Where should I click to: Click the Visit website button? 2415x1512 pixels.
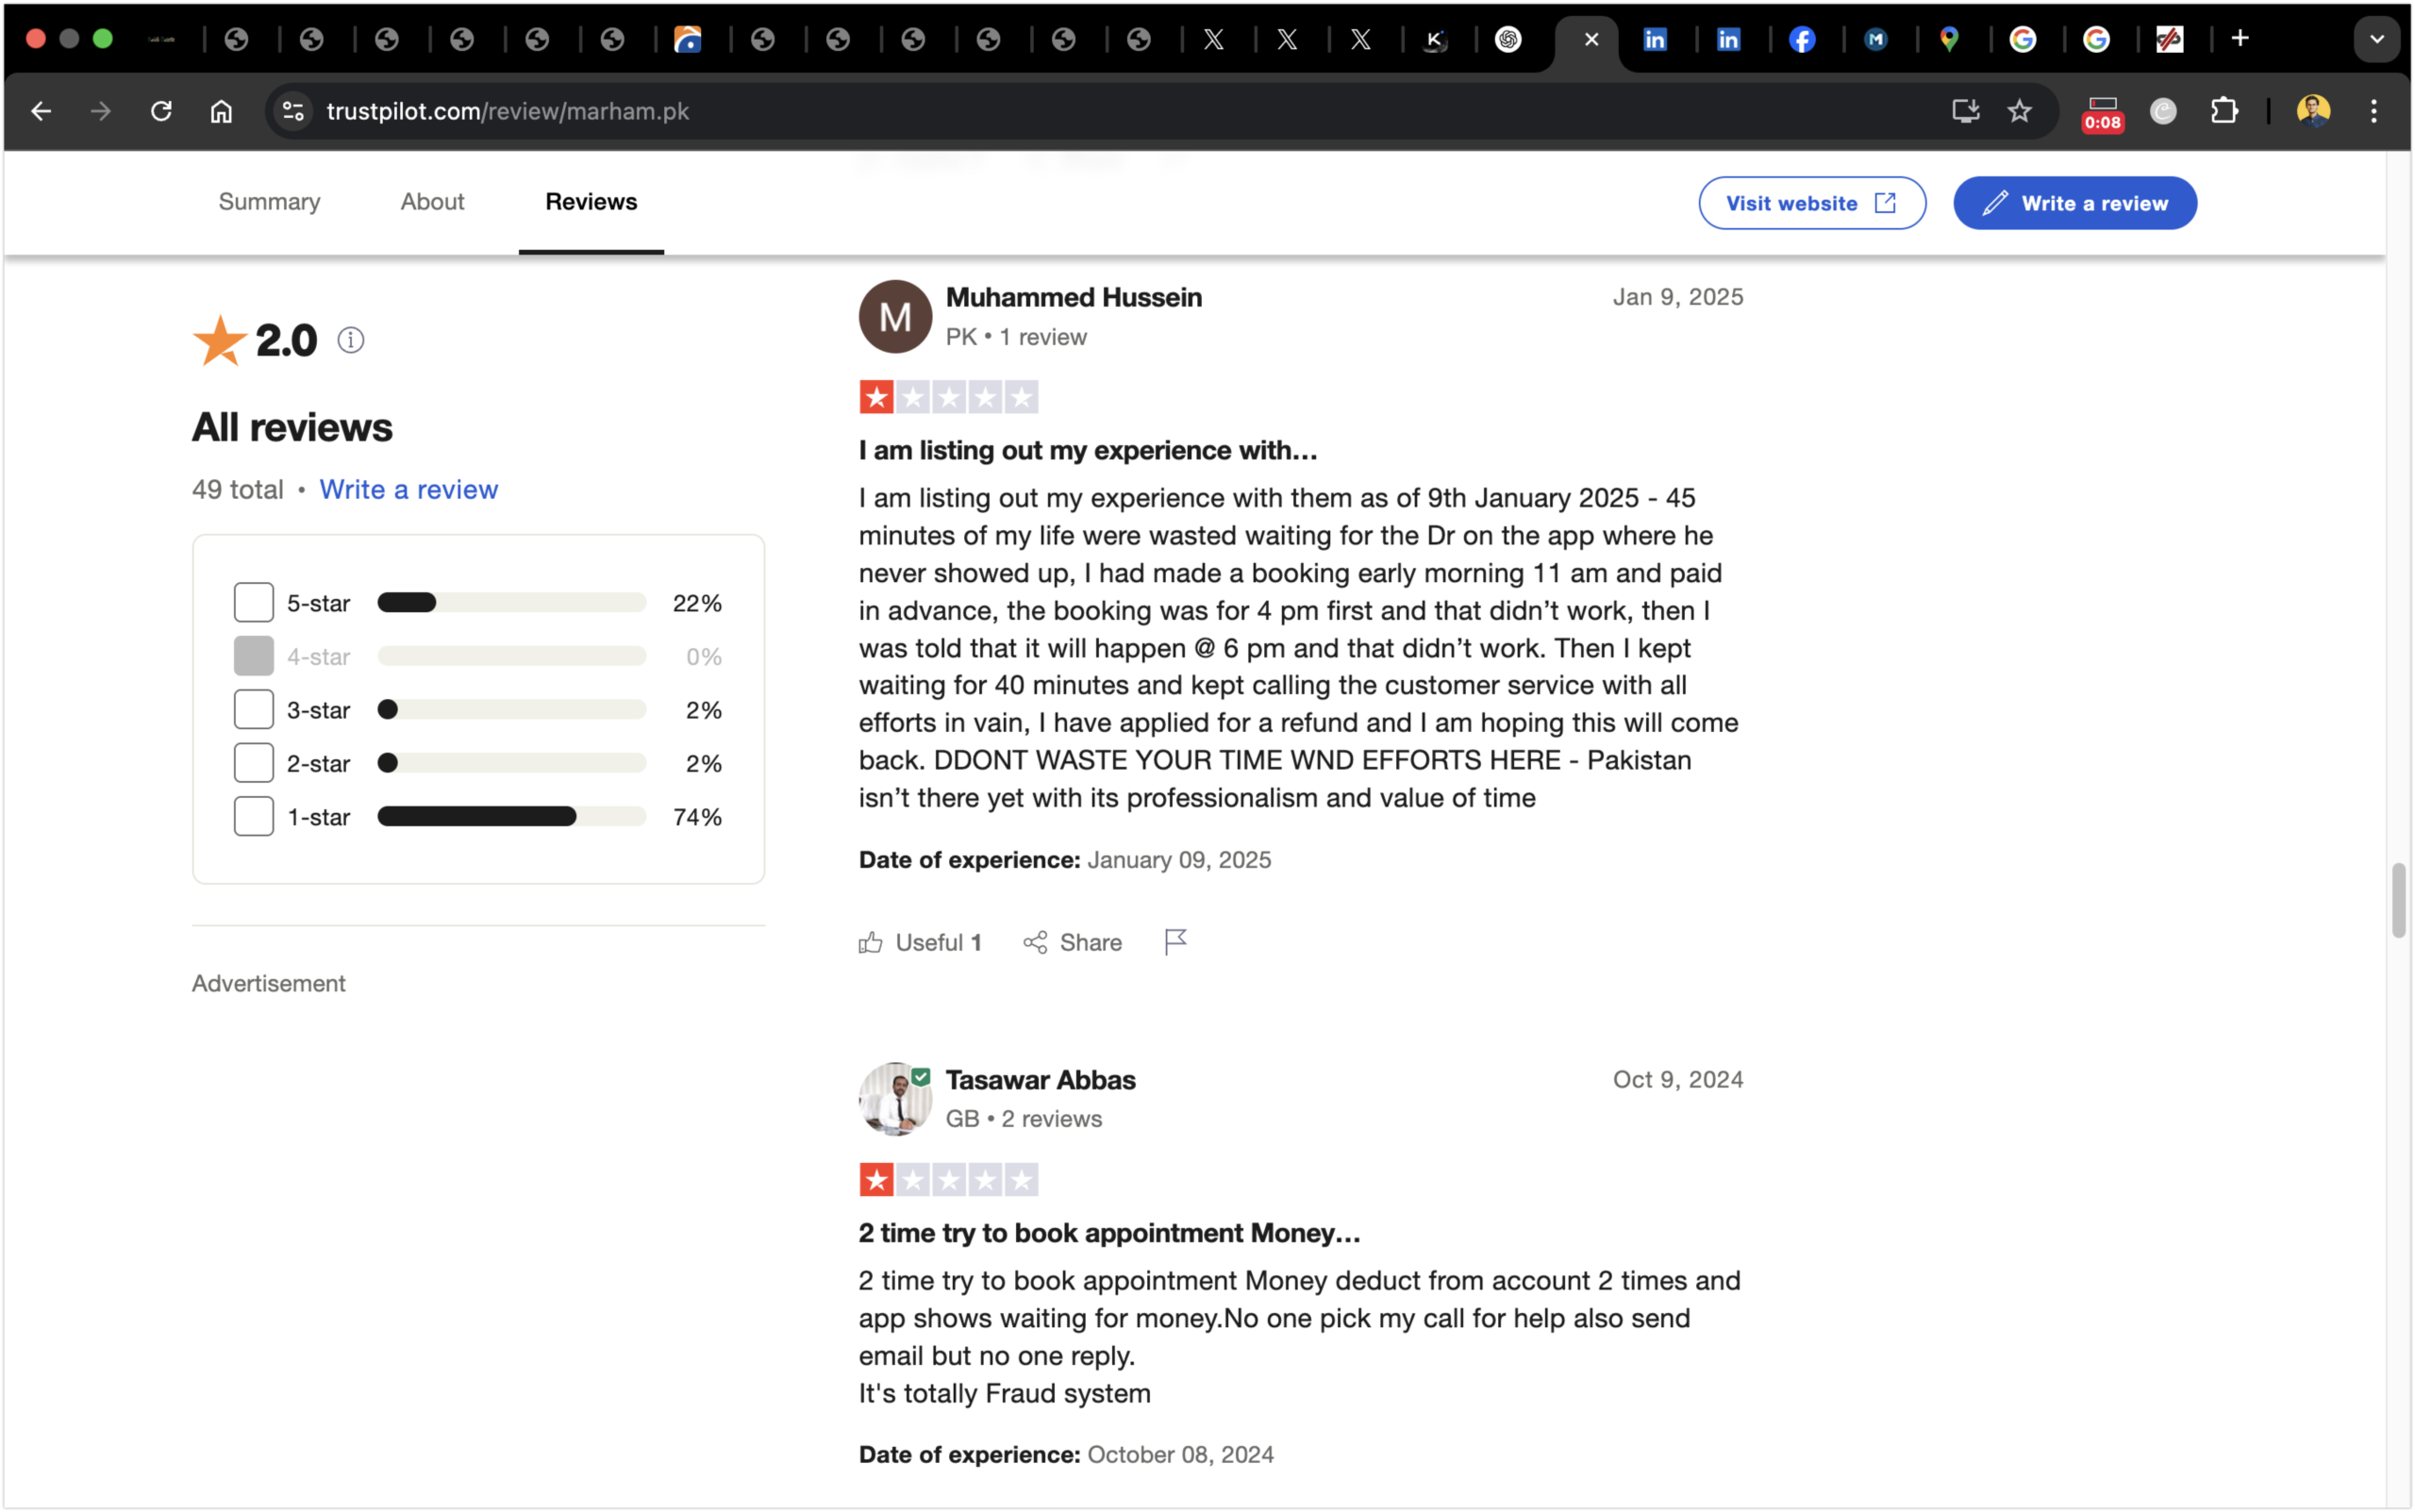coord(1811,203)
